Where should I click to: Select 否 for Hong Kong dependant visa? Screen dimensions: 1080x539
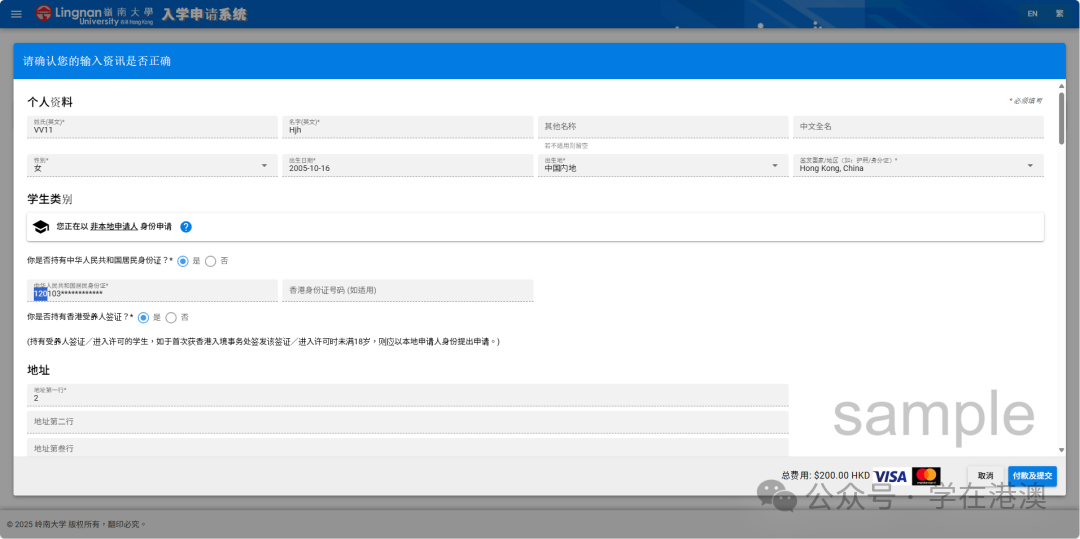coord(171,317)
